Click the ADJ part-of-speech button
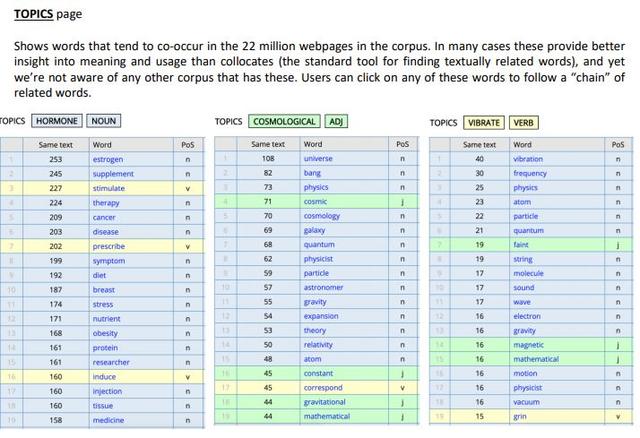The width and height of the screenshot is (640, 438). click(336, 122)
